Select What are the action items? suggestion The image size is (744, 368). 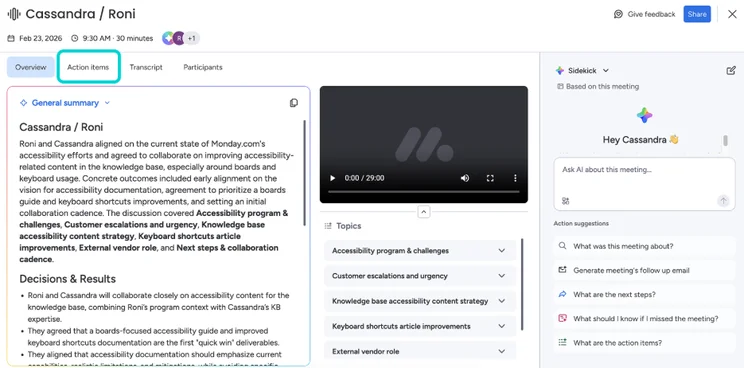click(x=644, y=343)
